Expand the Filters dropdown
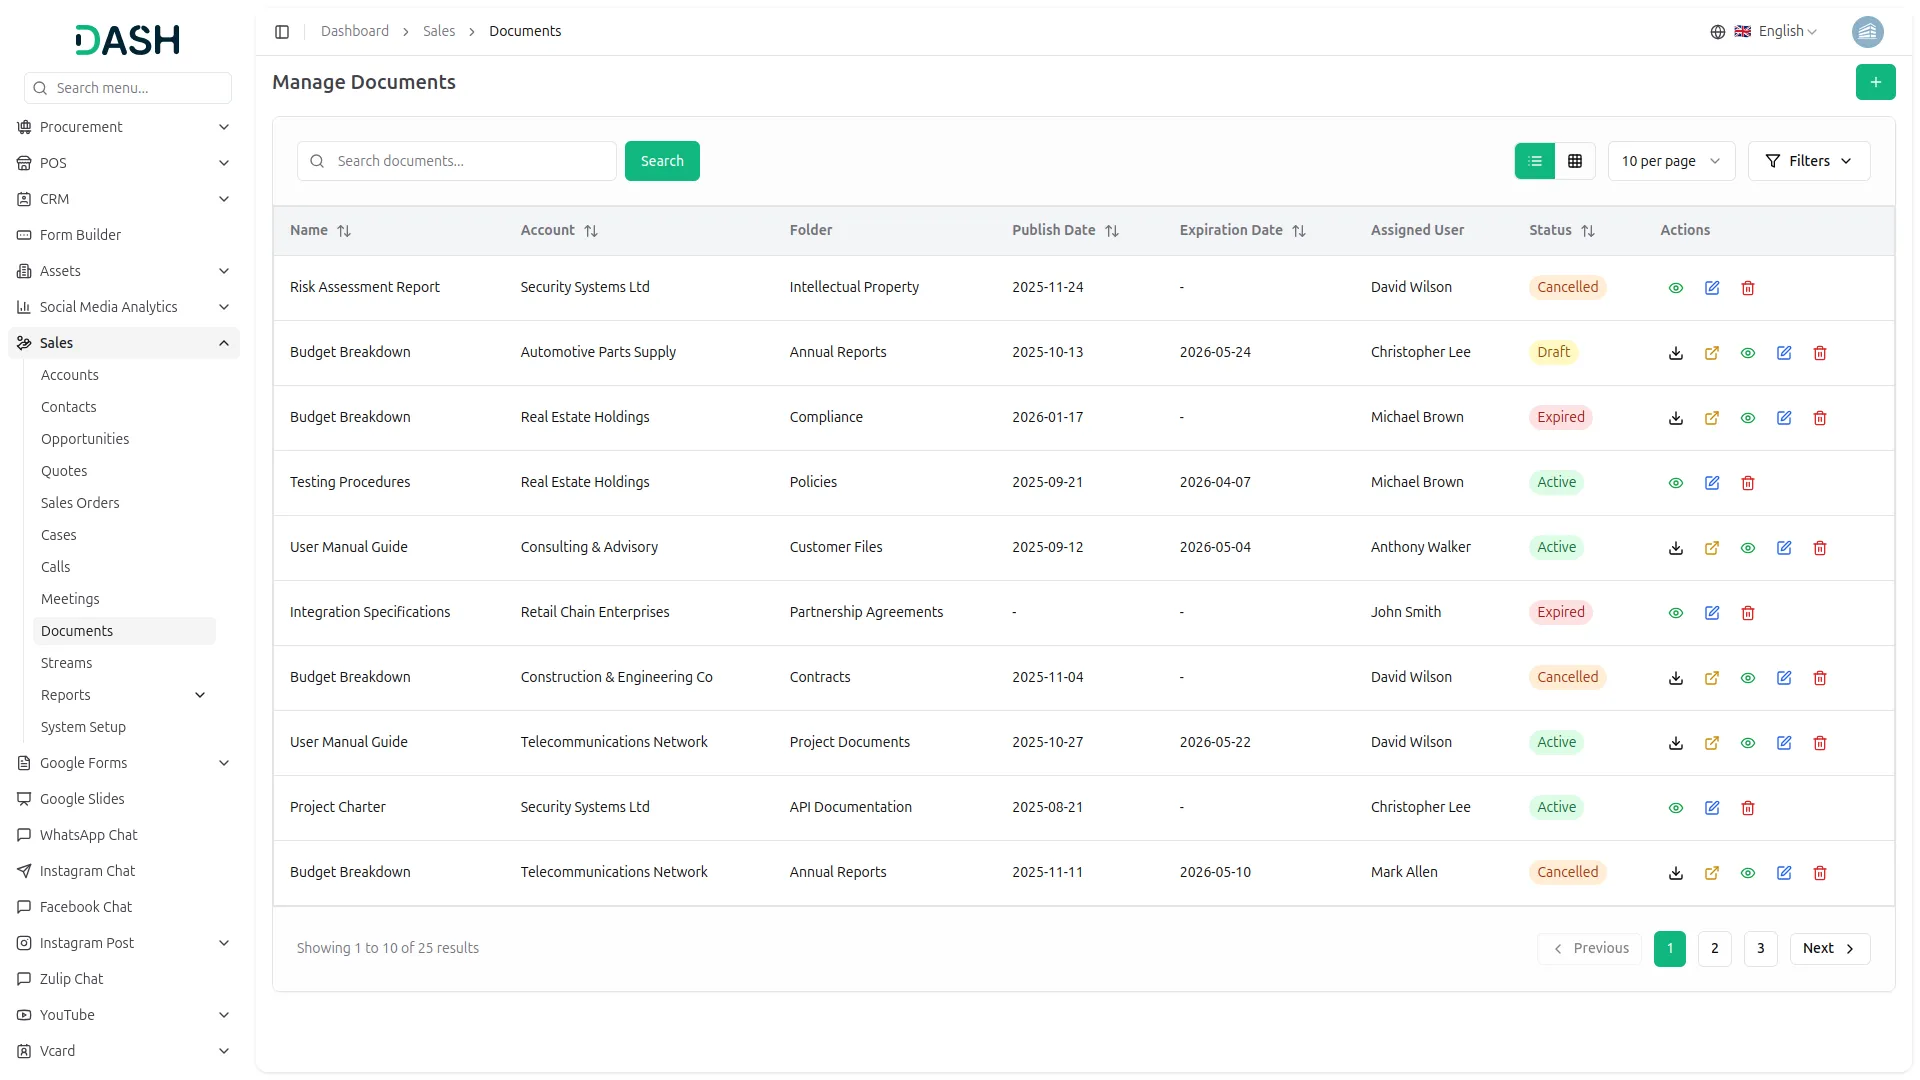This screenshot has width=1920, height=1080. point(1808,161)
